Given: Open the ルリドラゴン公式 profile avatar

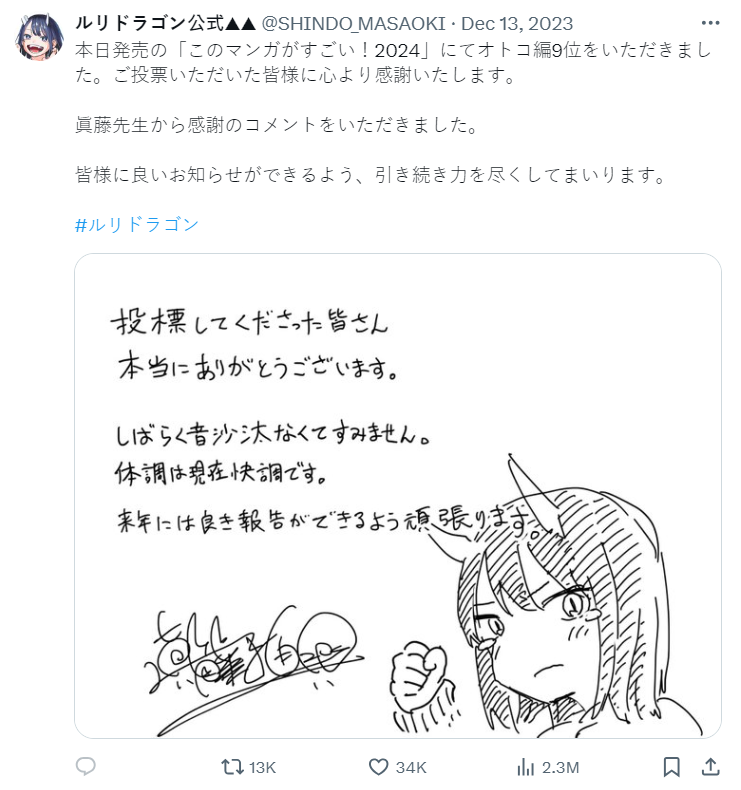Looking at the screenshot, I should tap(39, 37).
